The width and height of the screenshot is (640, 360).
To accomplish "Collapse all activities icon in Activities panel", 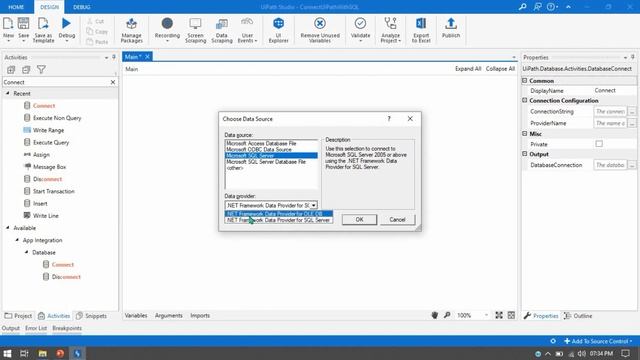I will [26, 70].
